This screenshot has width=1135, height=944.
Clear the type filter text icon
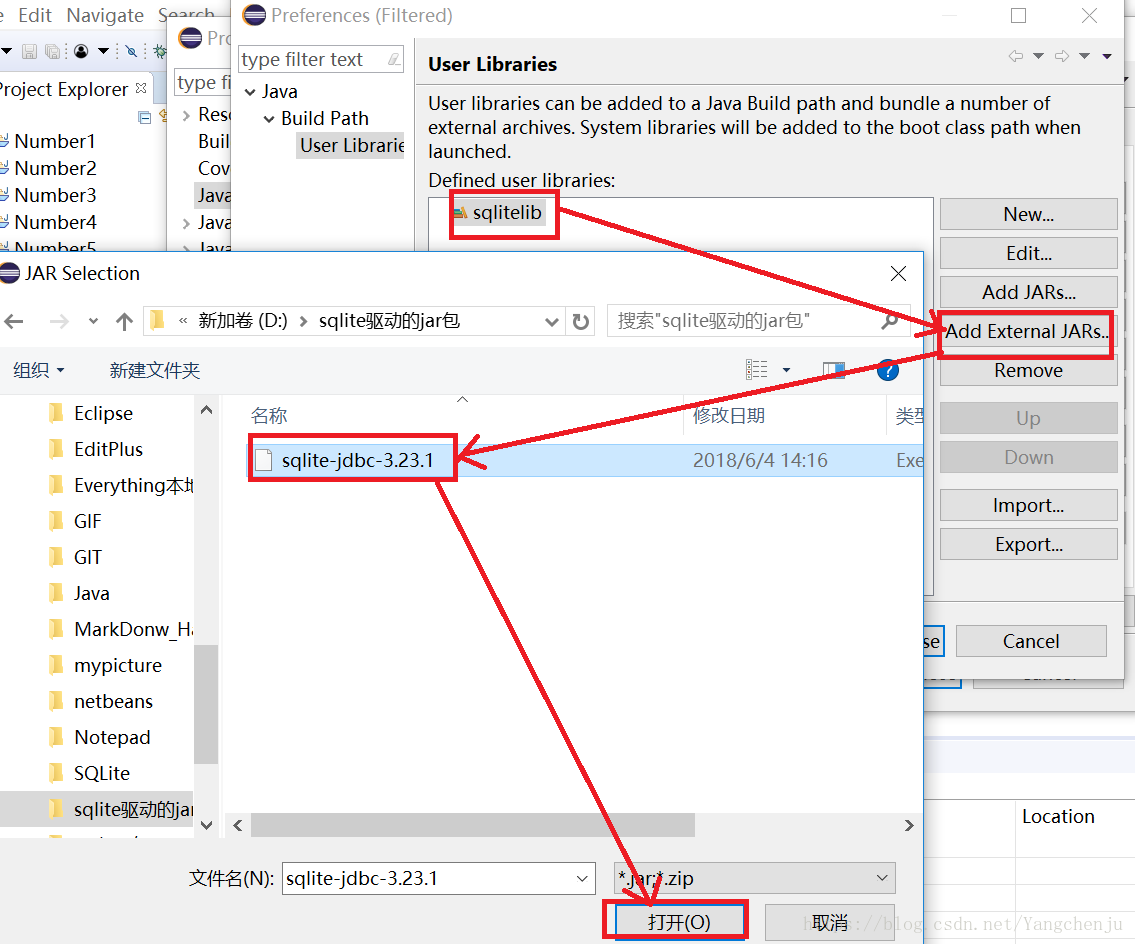tap(394, 59)
